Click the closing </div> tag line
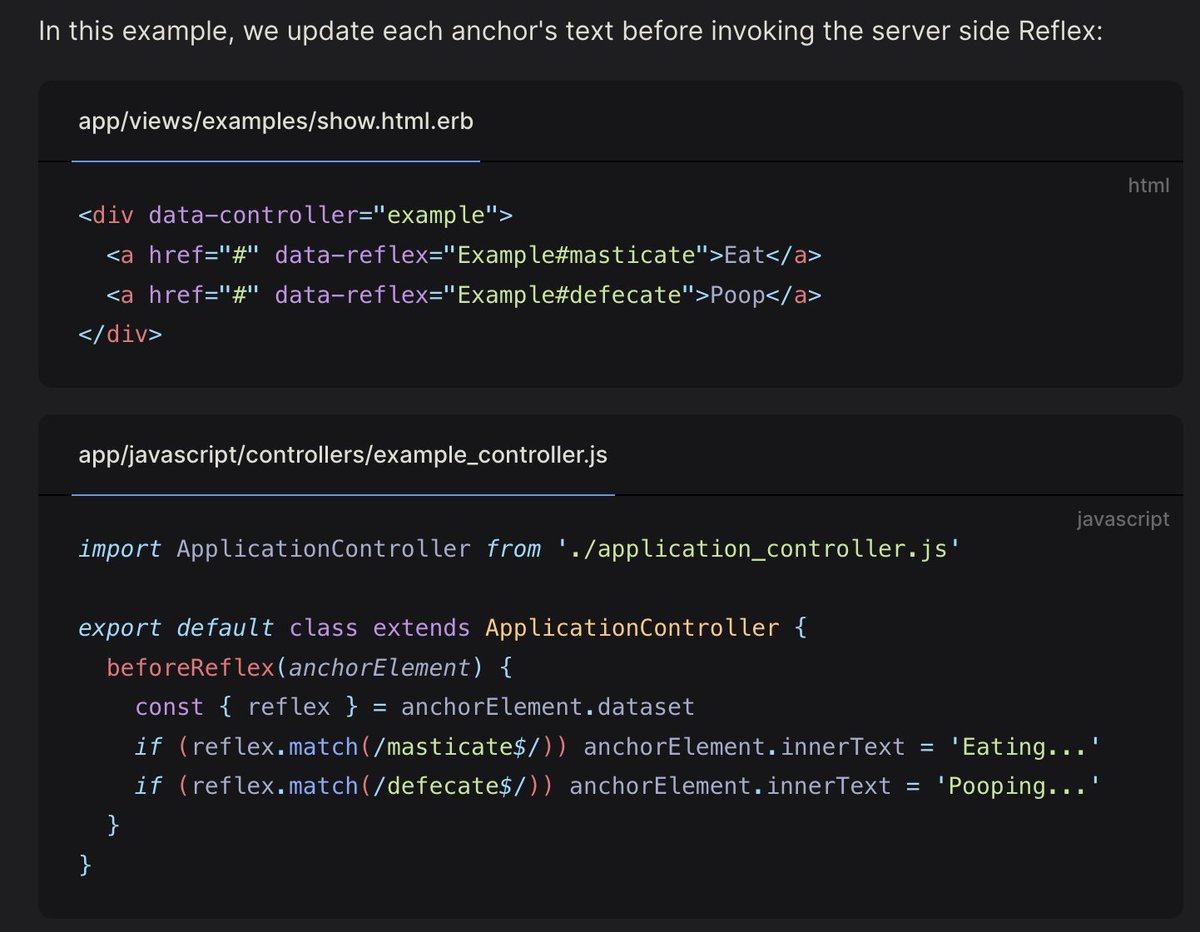 (120, 334)
